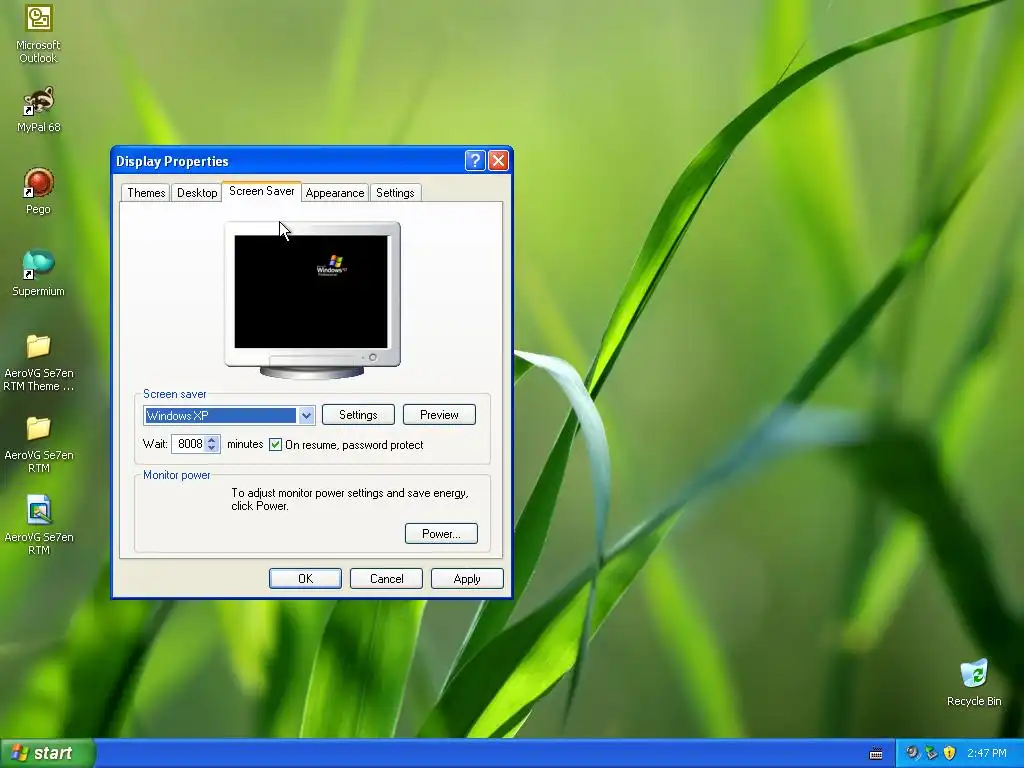Click the volume speaker tray icon
This screenshot has width=1024, height=768.
(x=912, y=753)
